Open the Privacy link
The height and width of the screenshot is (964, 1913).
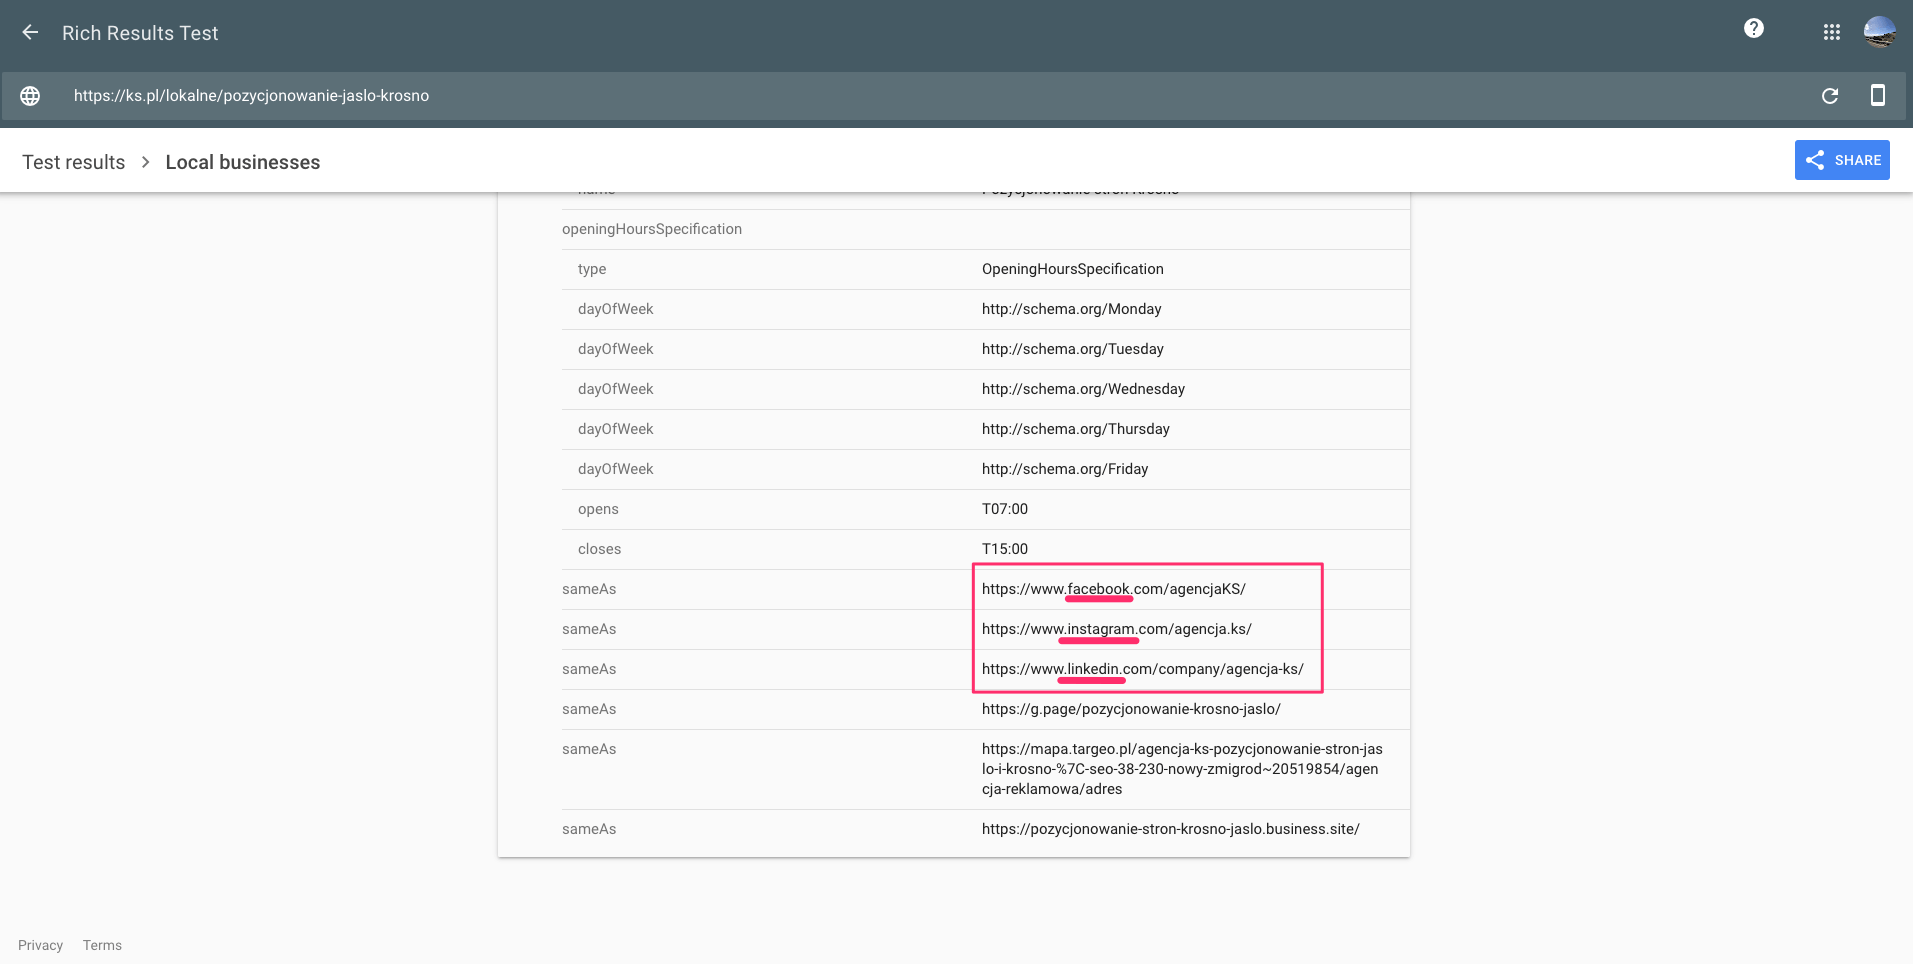[x=40, y=945]
